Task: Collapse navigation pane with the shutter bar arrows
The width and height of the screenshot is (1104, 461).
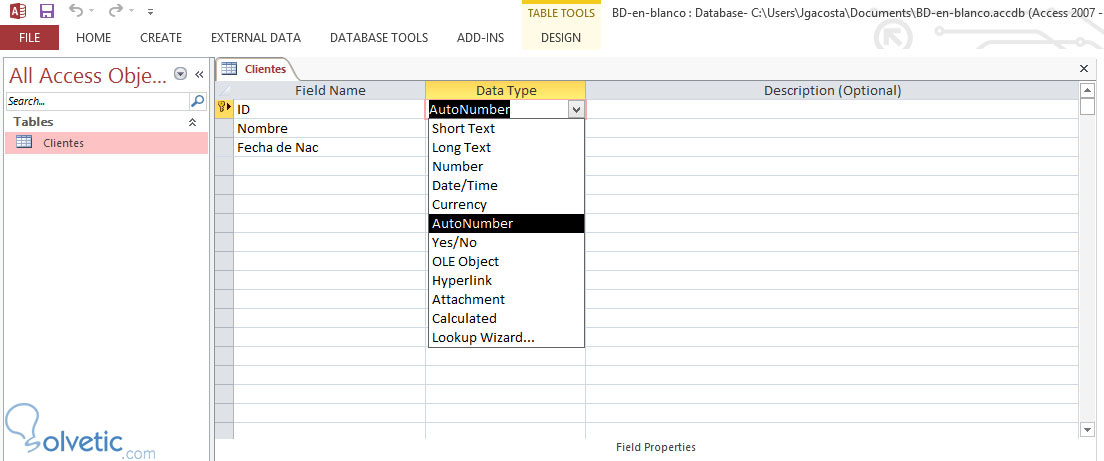Action: coord(199,74)
